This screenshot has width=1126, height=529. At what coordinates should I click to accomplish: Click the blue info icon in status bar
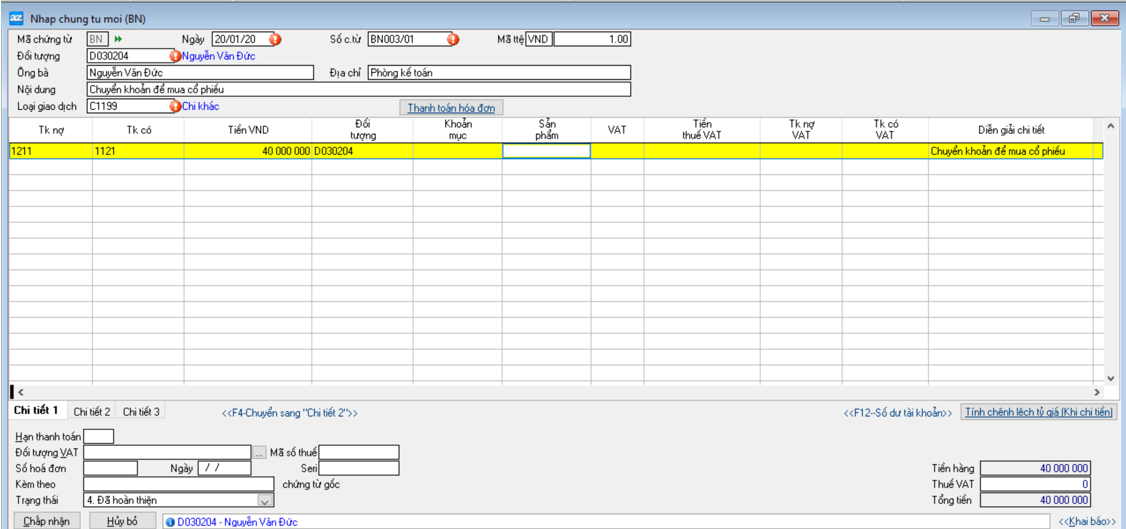(170, 522)
